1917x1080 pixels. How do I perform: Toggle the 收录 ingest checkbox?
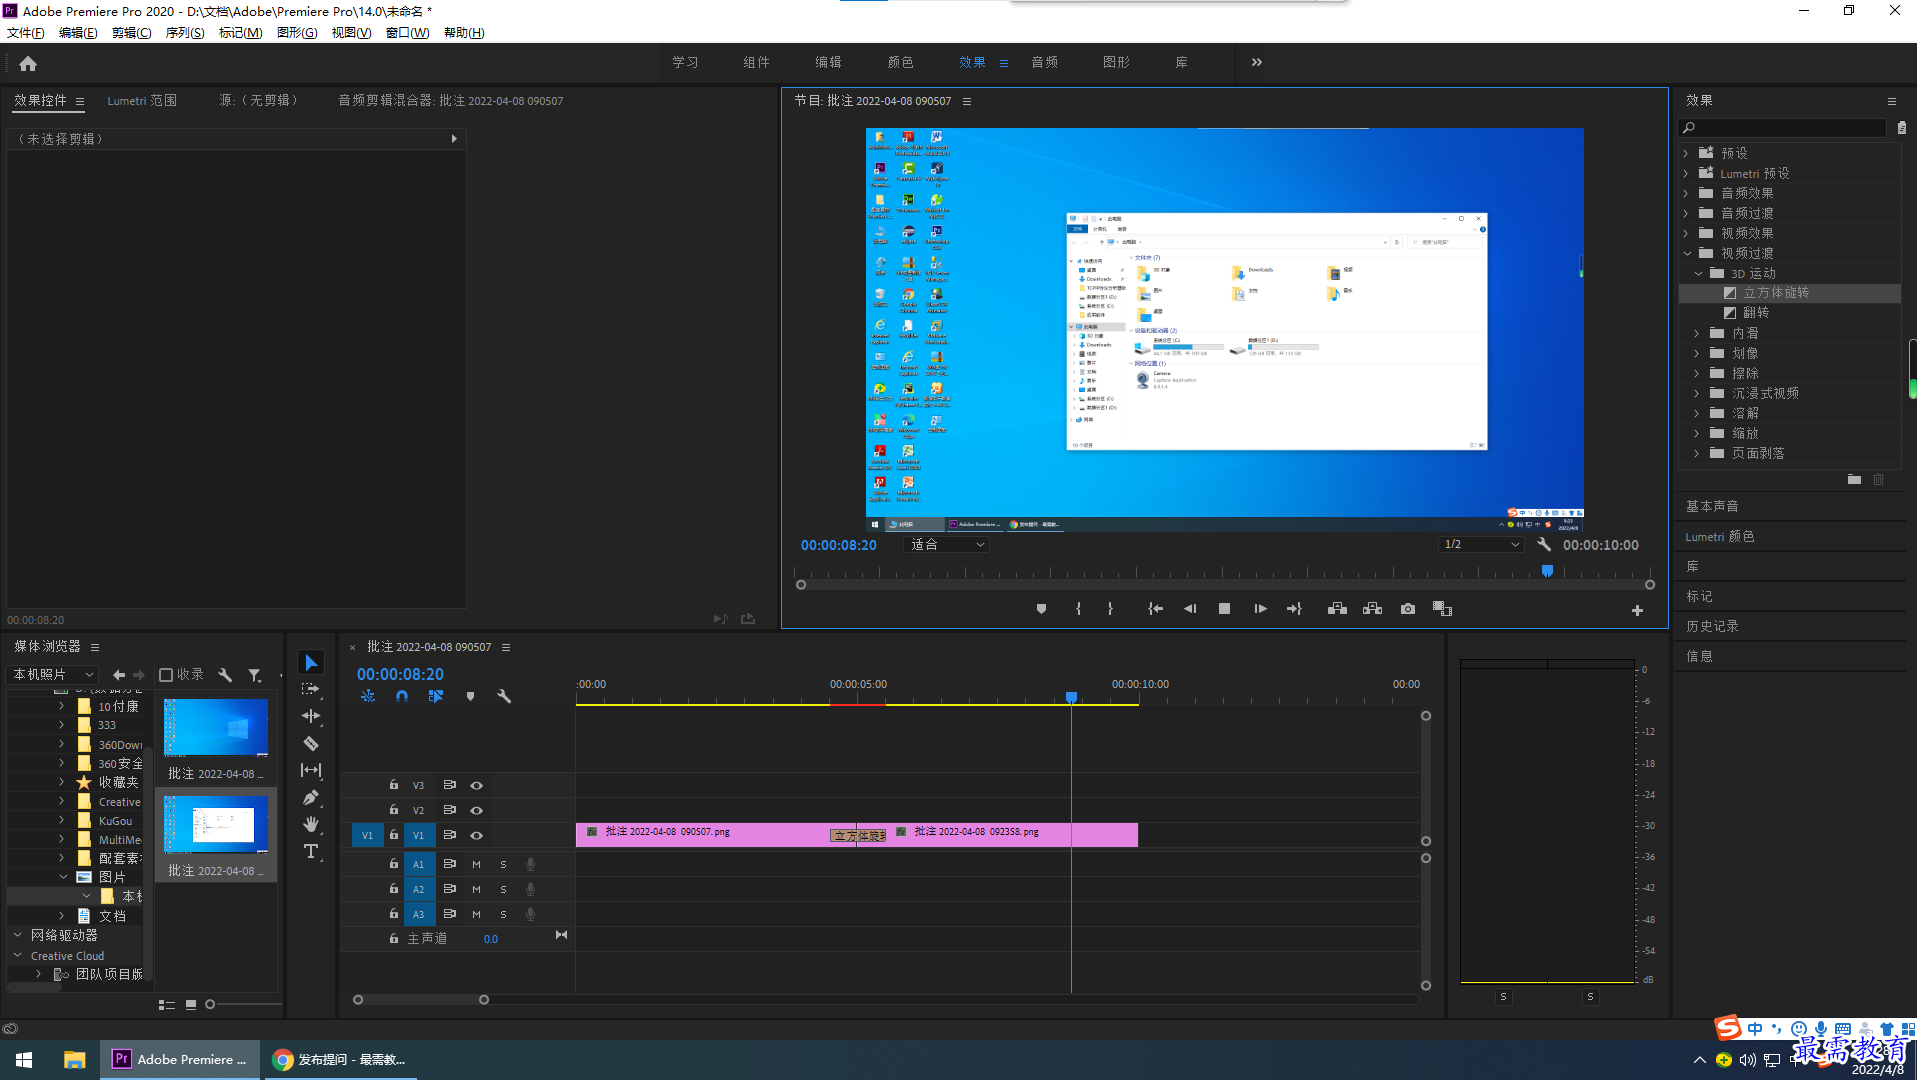click(x=166, y=675)
